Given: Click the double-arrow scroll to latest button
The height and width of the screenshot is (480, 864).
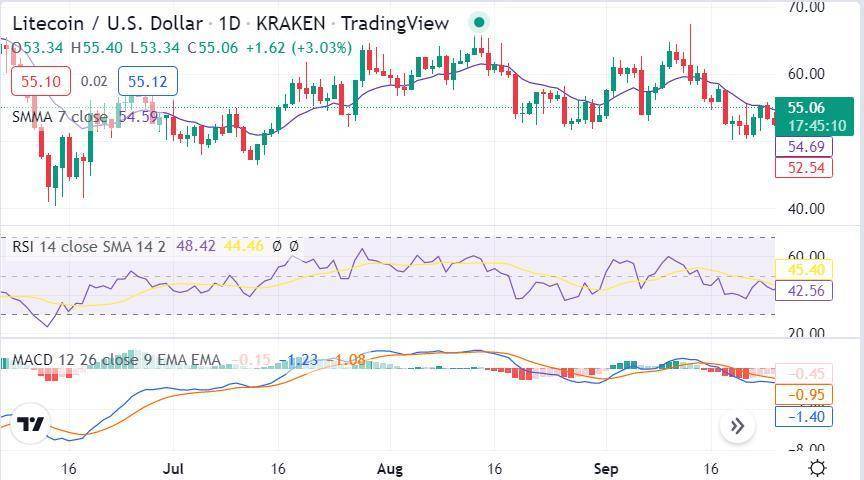Looking at the screenshot, I should point(737,426).
